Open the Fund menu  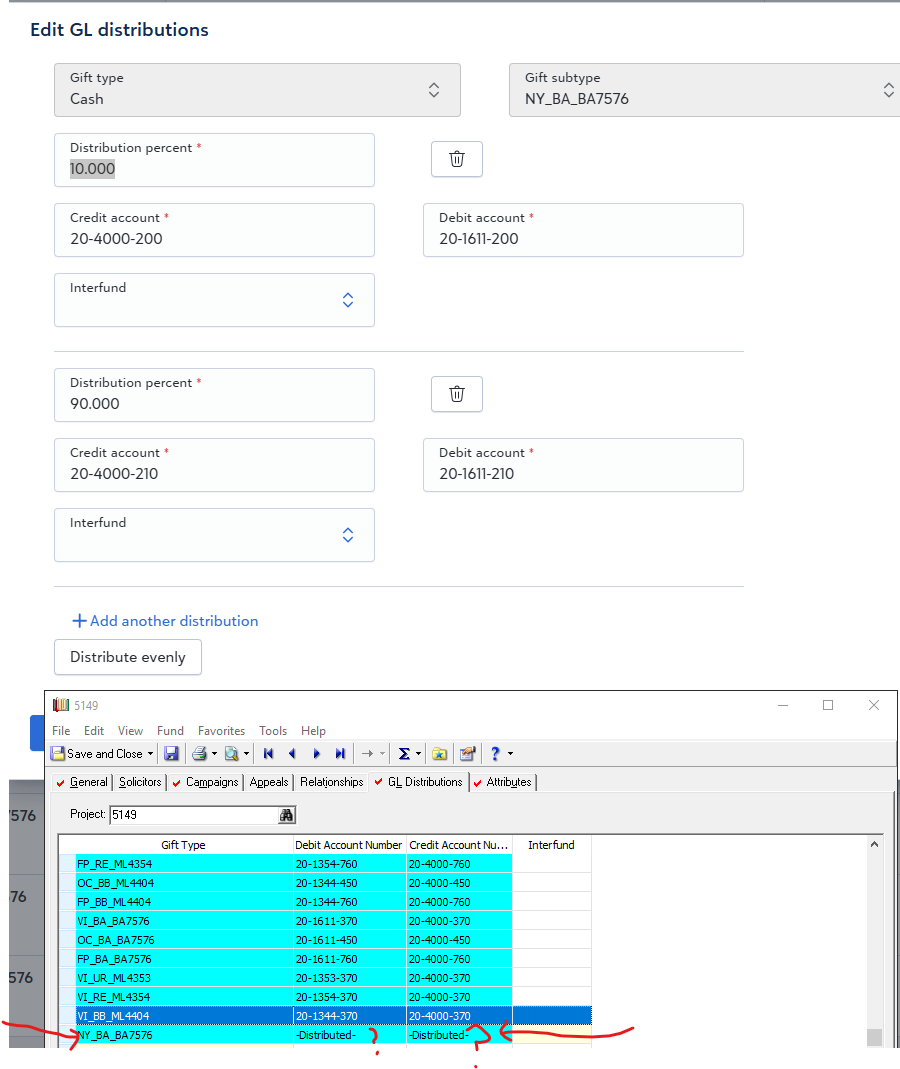click(170, 731)
